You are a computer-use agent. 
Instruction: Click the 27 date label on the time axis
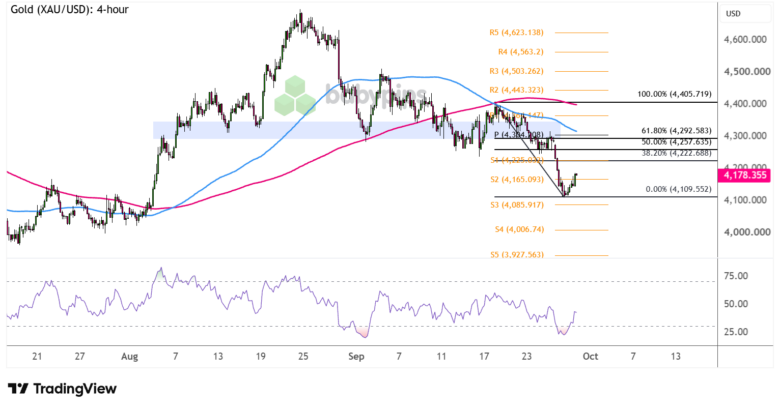tap(80, 356)
